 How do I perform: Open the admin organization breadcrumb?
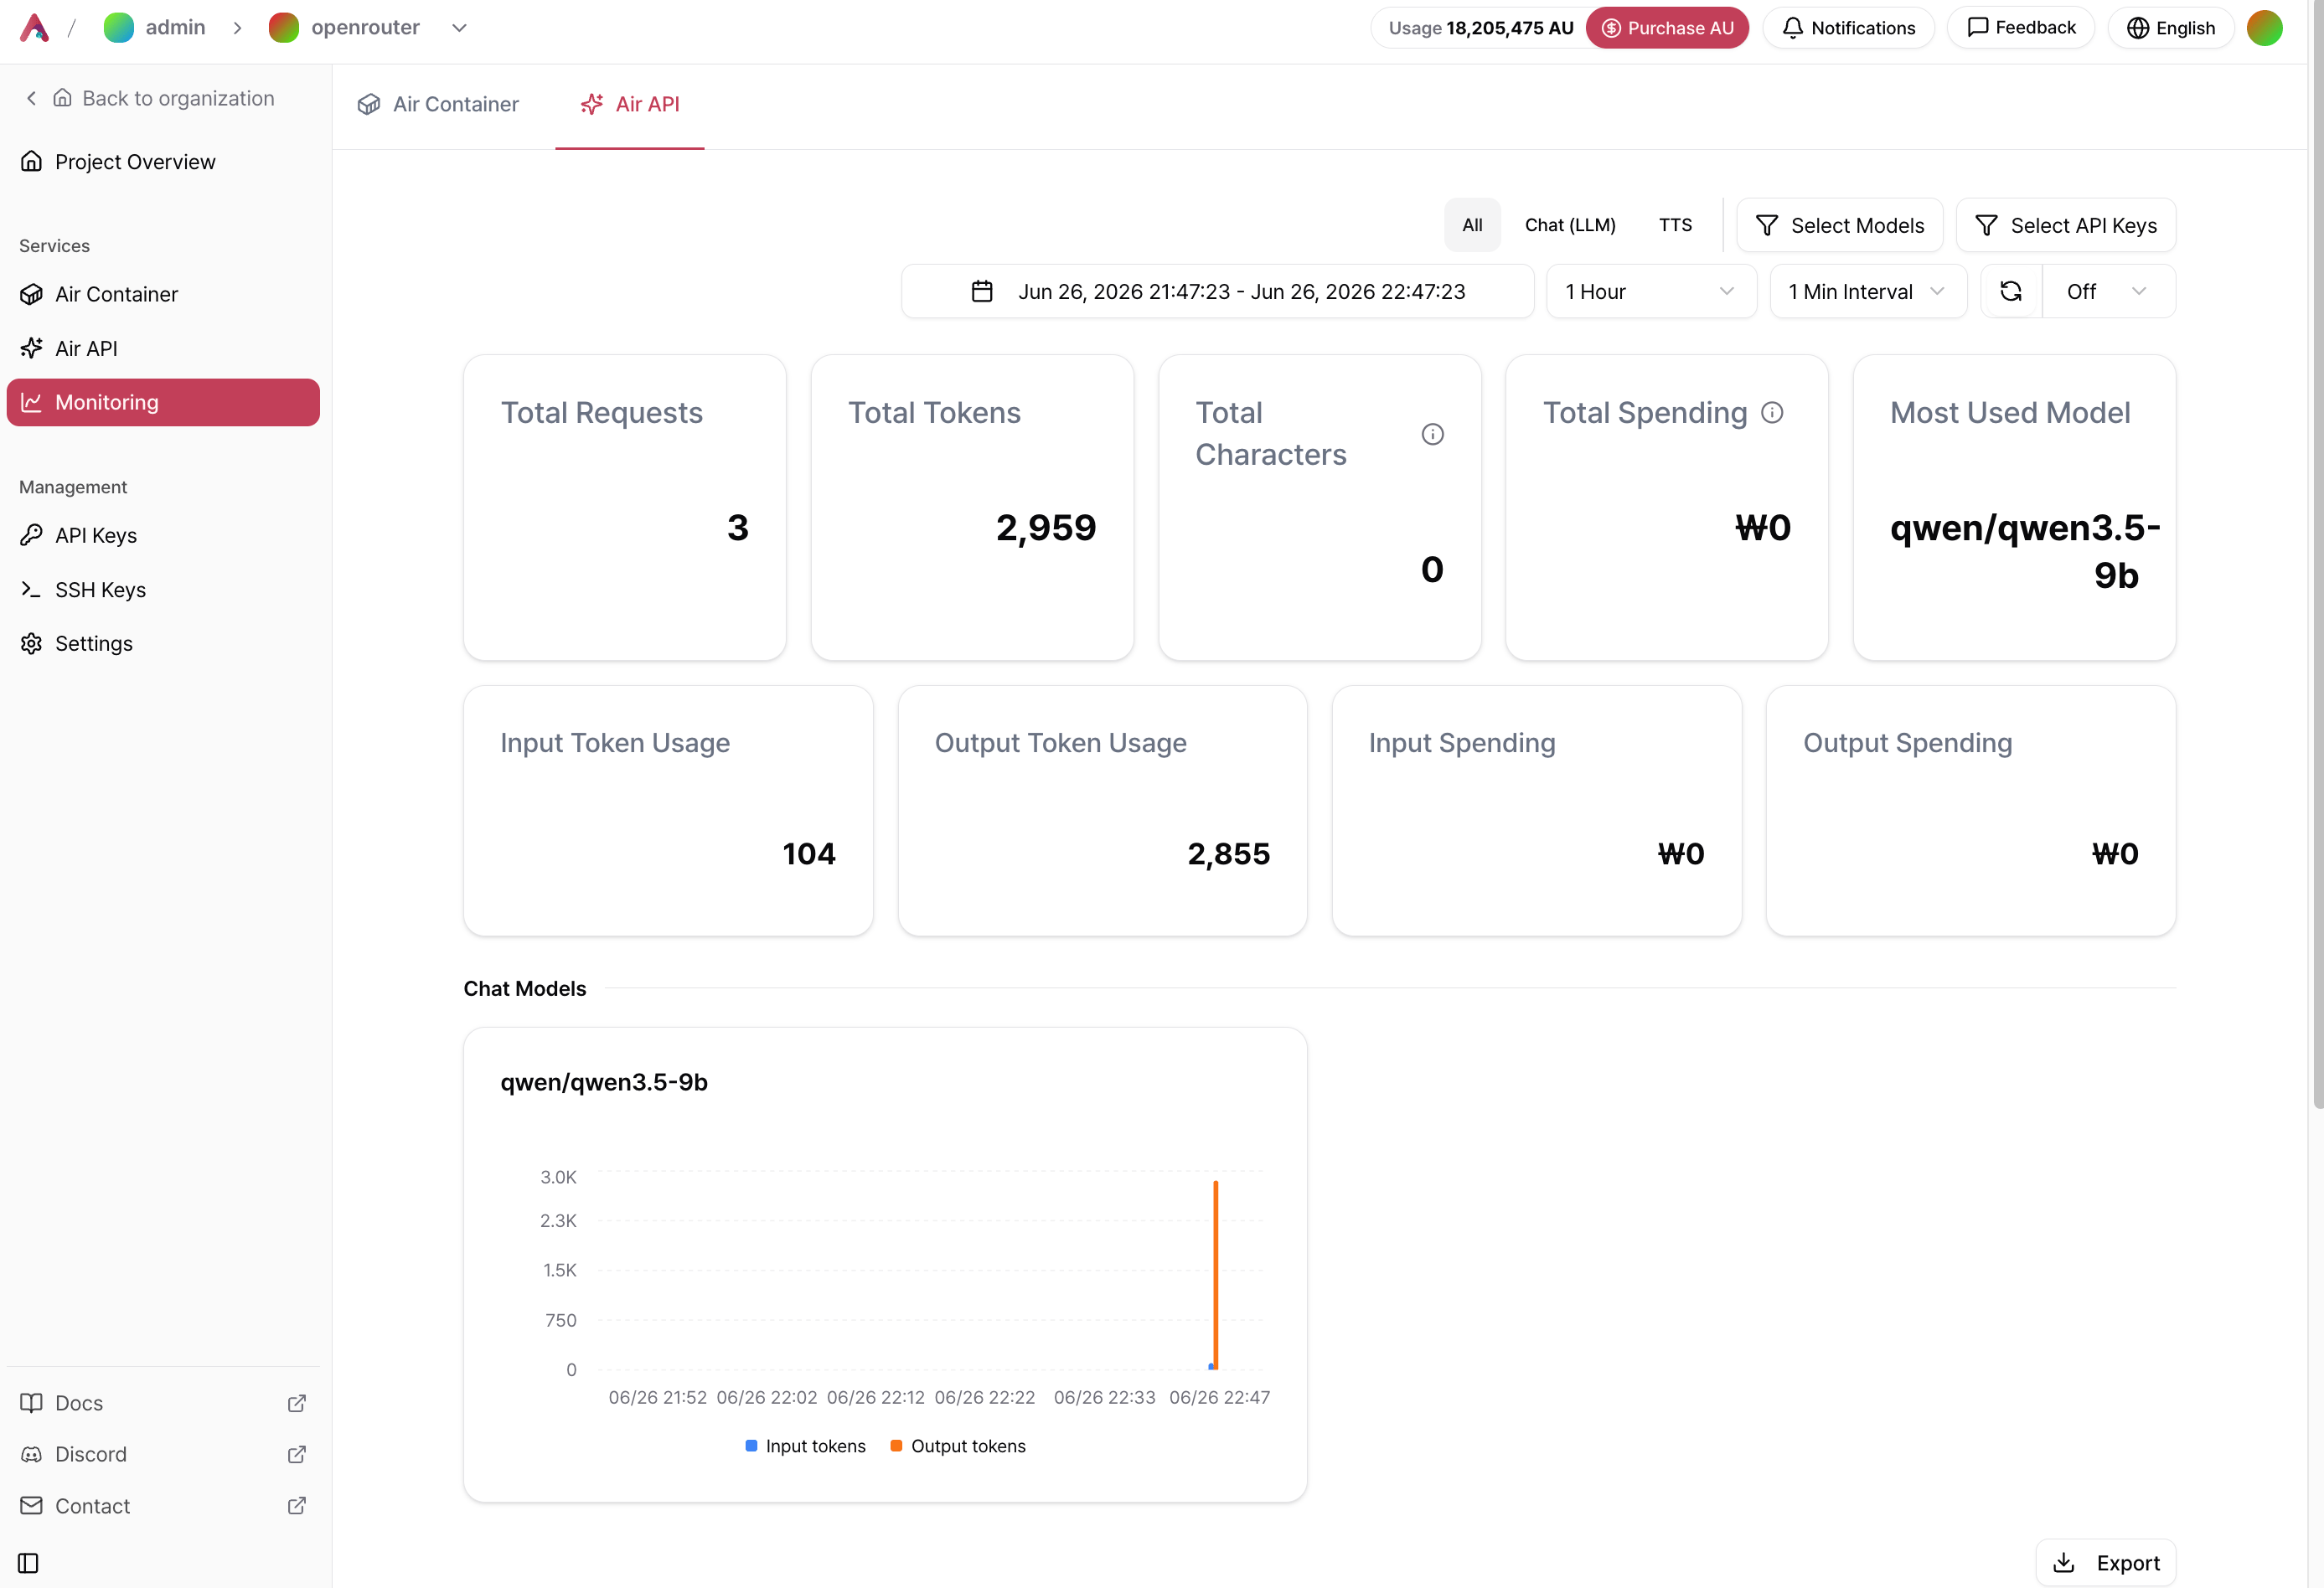click(x=155, y=28)
